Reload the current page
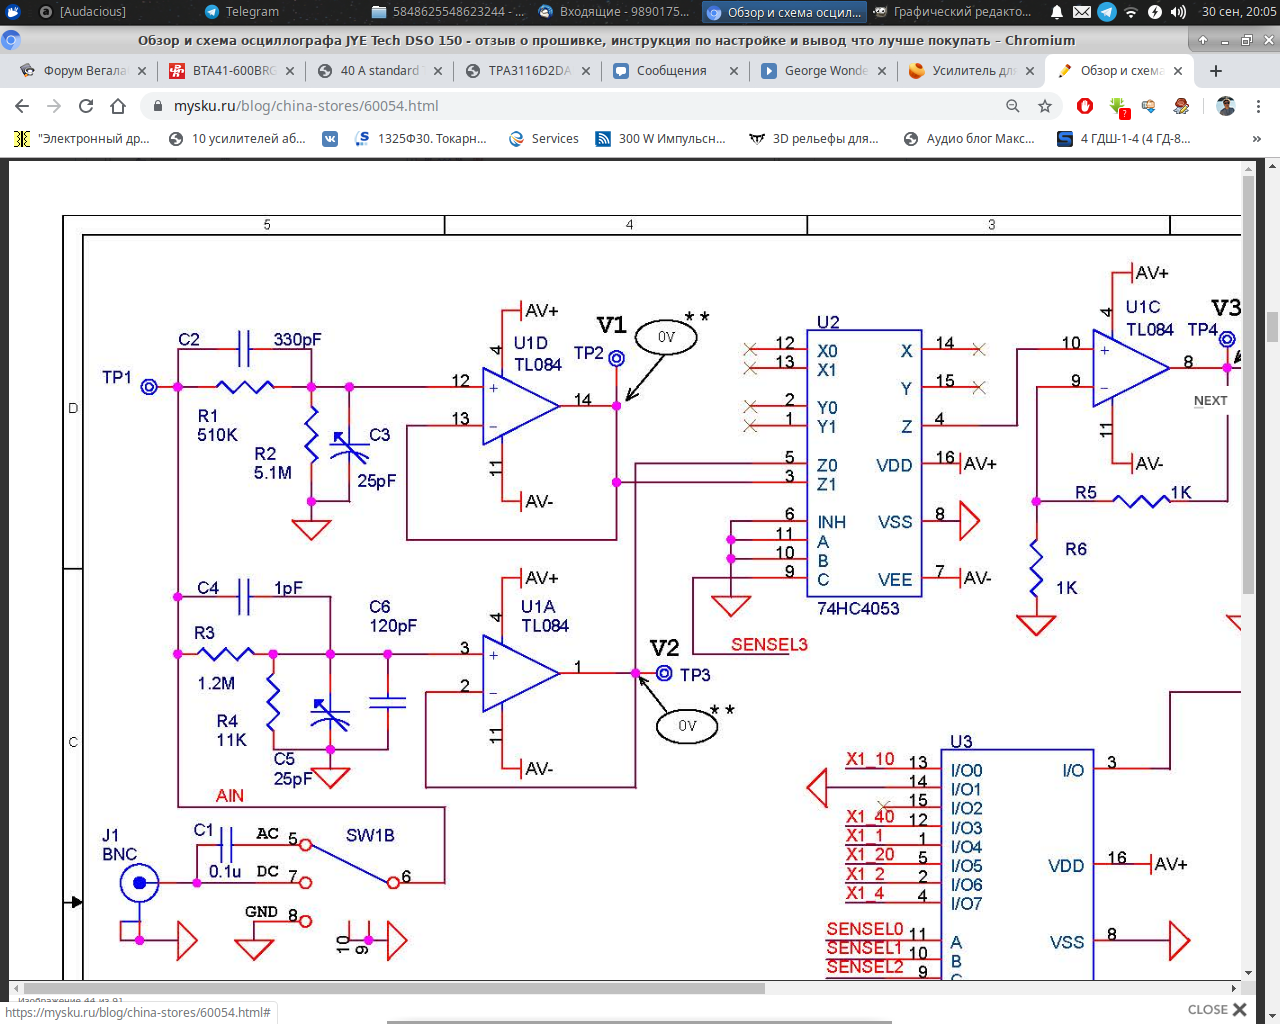The height and width of the screenshot is (1024, 1280). (x=86, y=106)
